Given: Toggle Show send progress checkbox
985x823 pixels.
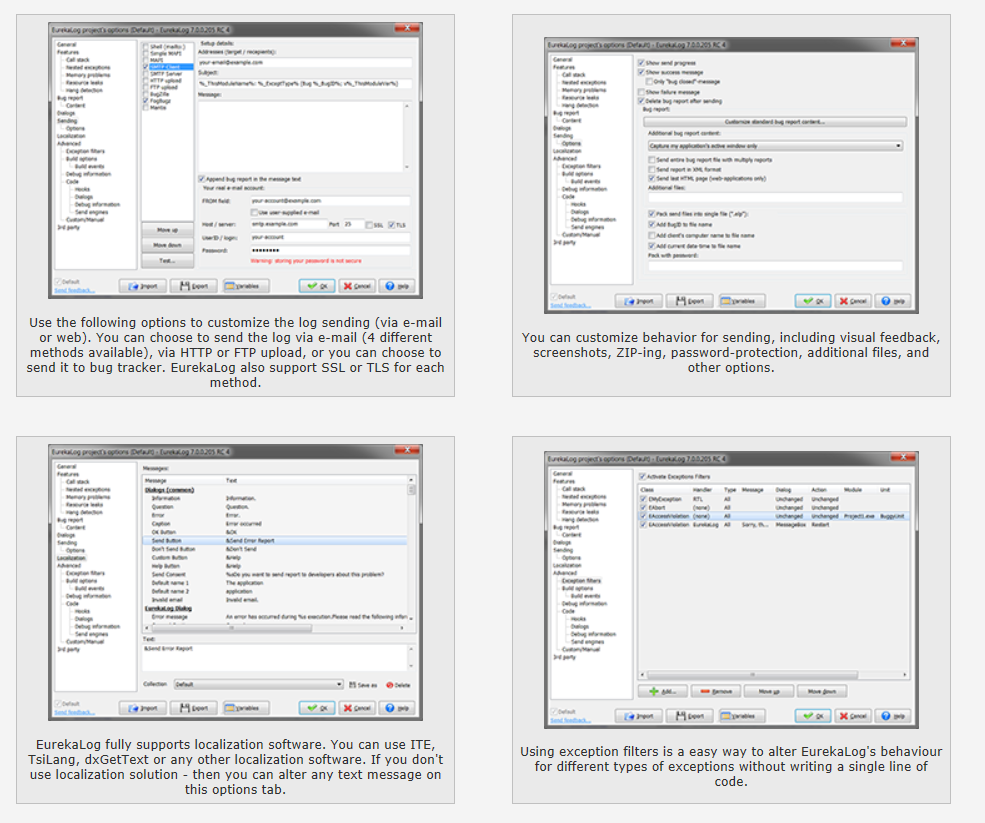Looking at the screenshot, I should click(641, 63).
